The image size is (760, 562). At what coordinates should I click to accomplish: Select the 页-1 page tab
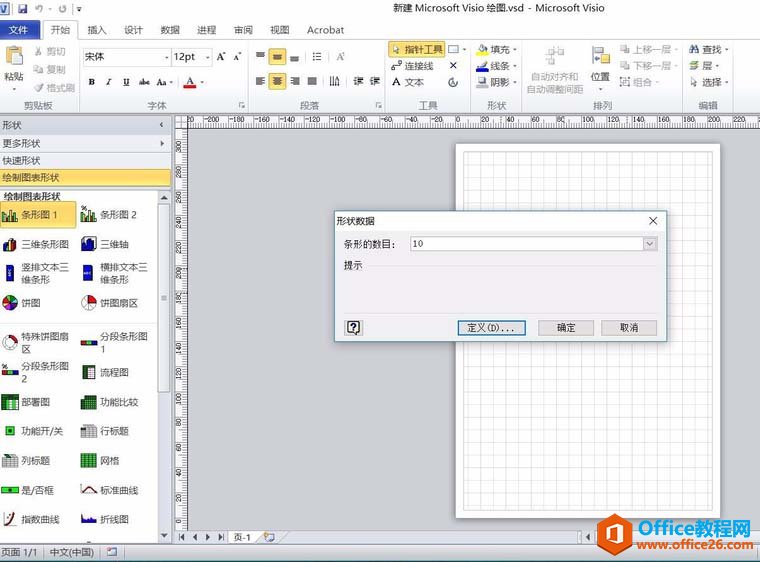click(242, 537)
